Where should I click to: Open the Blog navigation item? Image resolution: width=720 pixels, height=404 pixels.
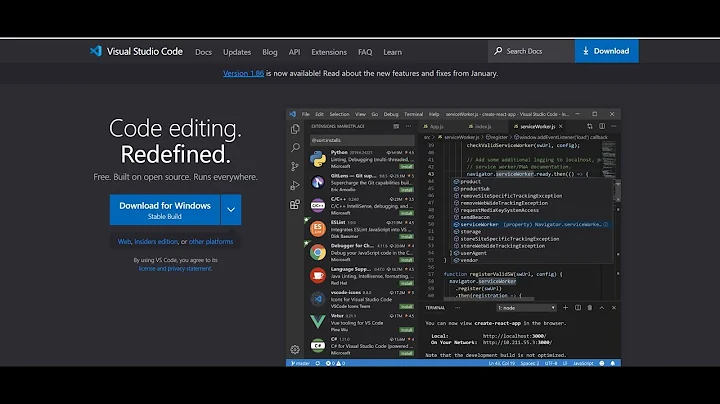pos(270,52)
